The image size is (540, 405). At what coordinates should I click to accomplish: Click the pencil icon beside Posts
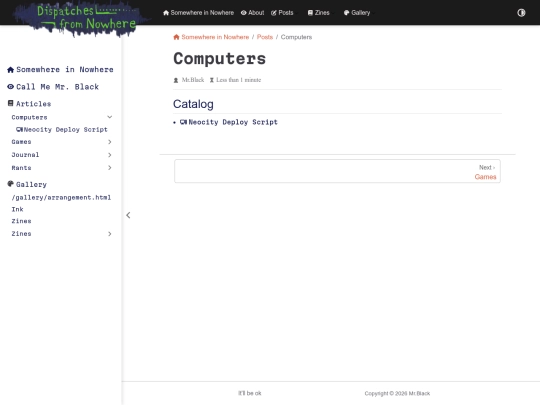(274, 13)
